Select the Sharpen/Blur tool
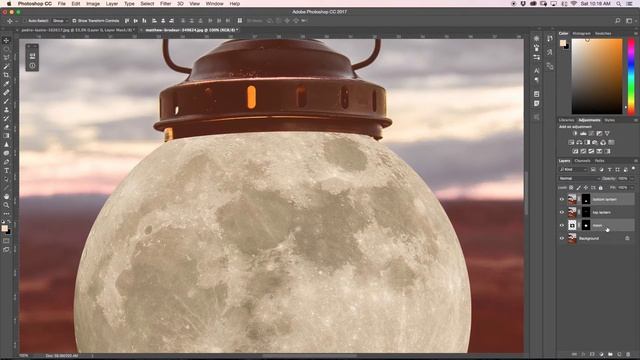 click(x=6, y=144)
